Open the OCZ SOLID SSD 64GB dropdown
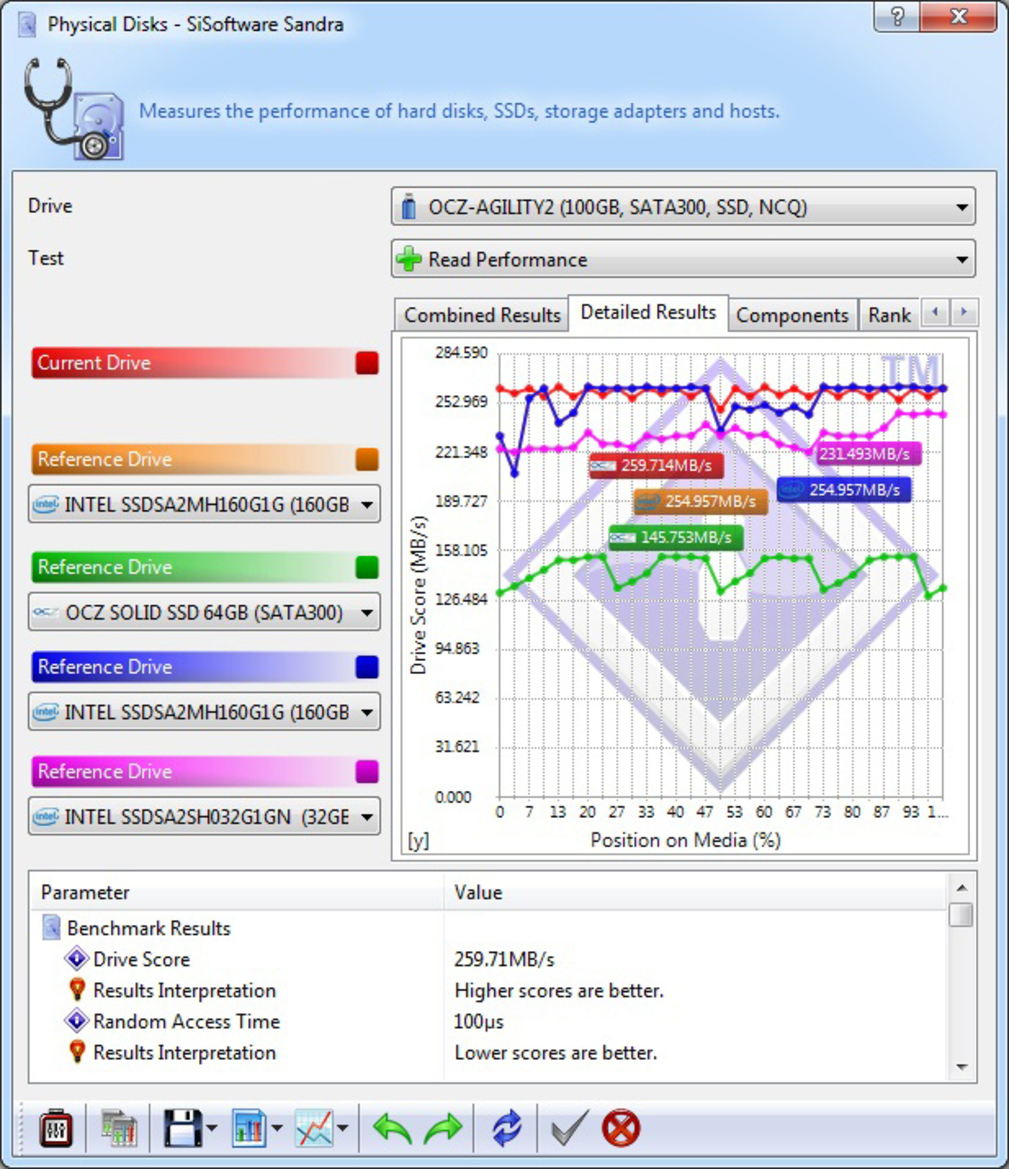This screenshot has height=1169, width=1009. tap(204, 612)
